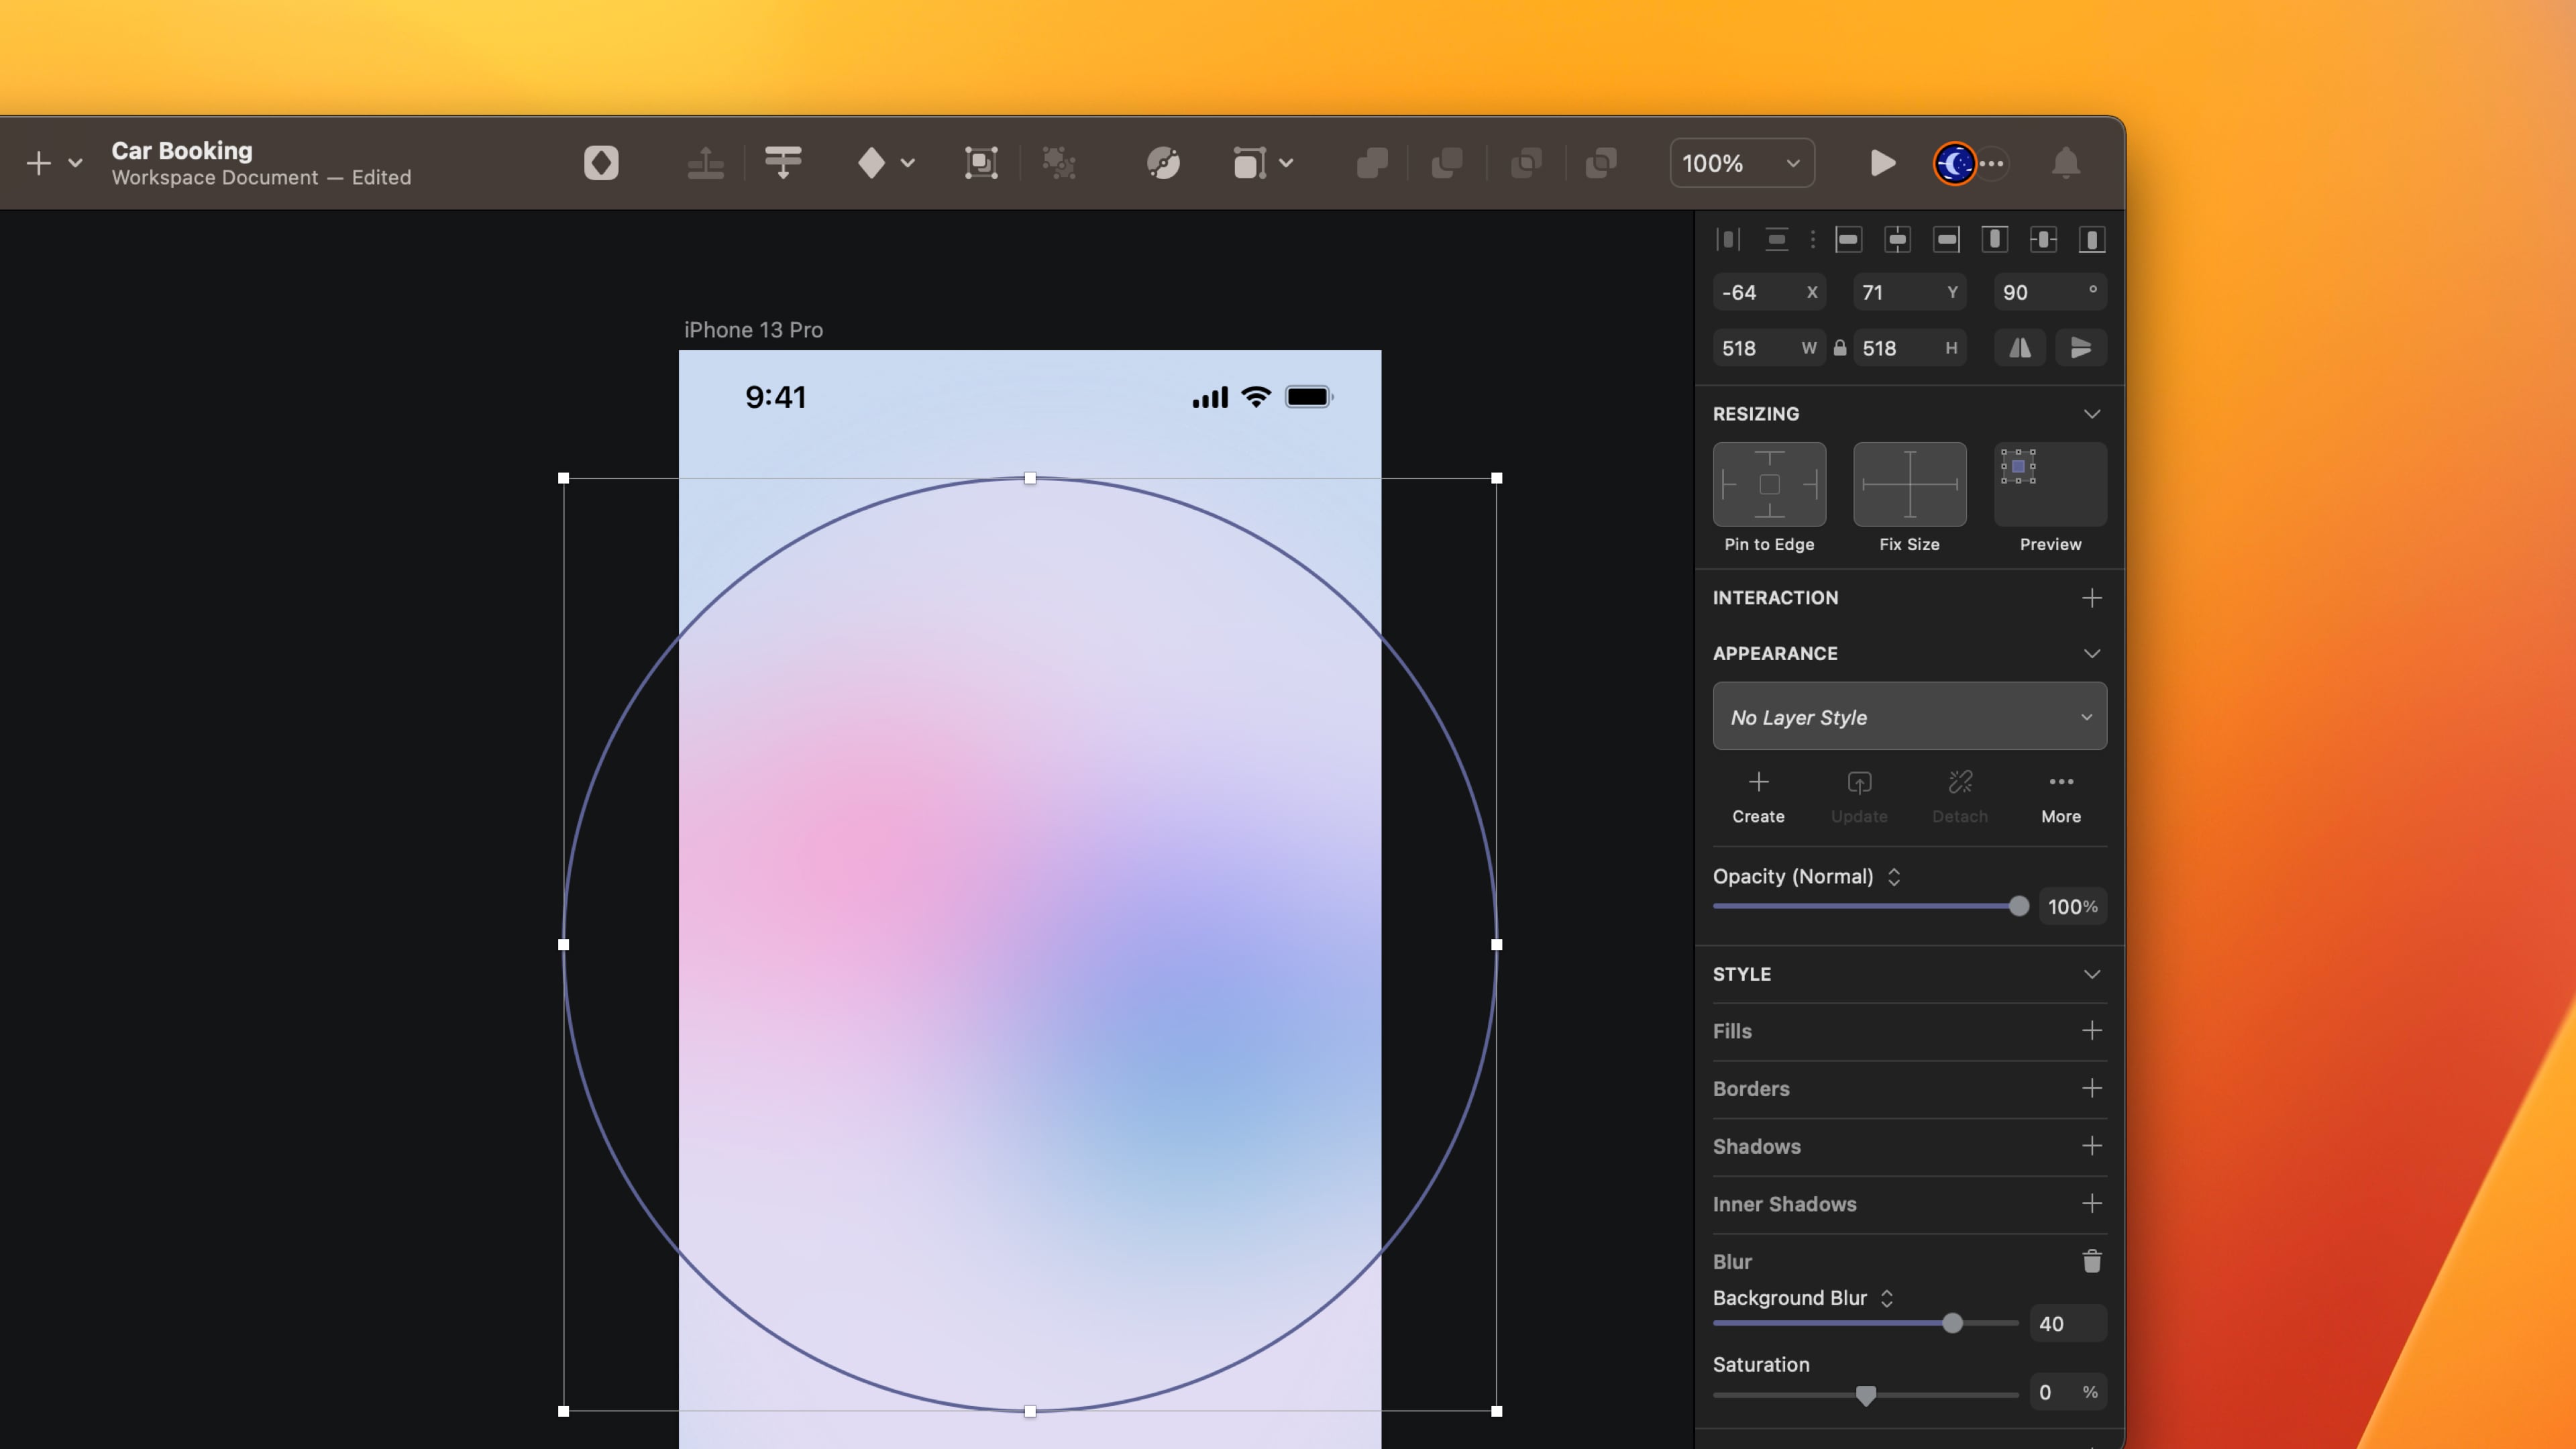This screenshot has width=2576, height=1449.
Task: Toggle the Fix Size resizing control
Action: click(x=1909, y=485)
